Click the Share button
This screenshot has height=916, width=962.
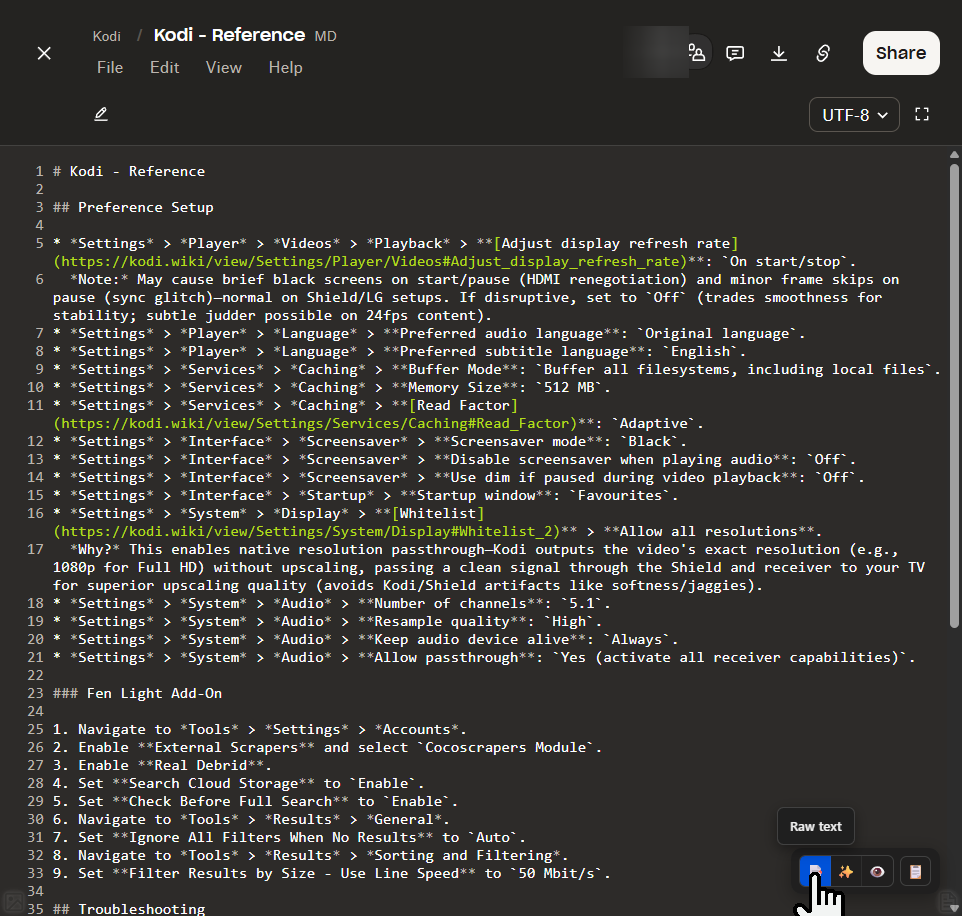(901, 53)
